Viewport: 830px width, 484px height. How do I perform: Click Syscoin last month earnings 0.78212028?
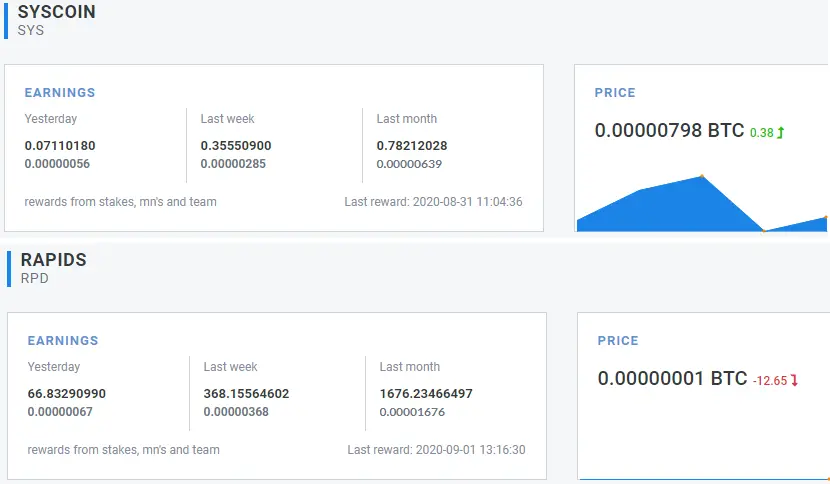pos(412,146)
